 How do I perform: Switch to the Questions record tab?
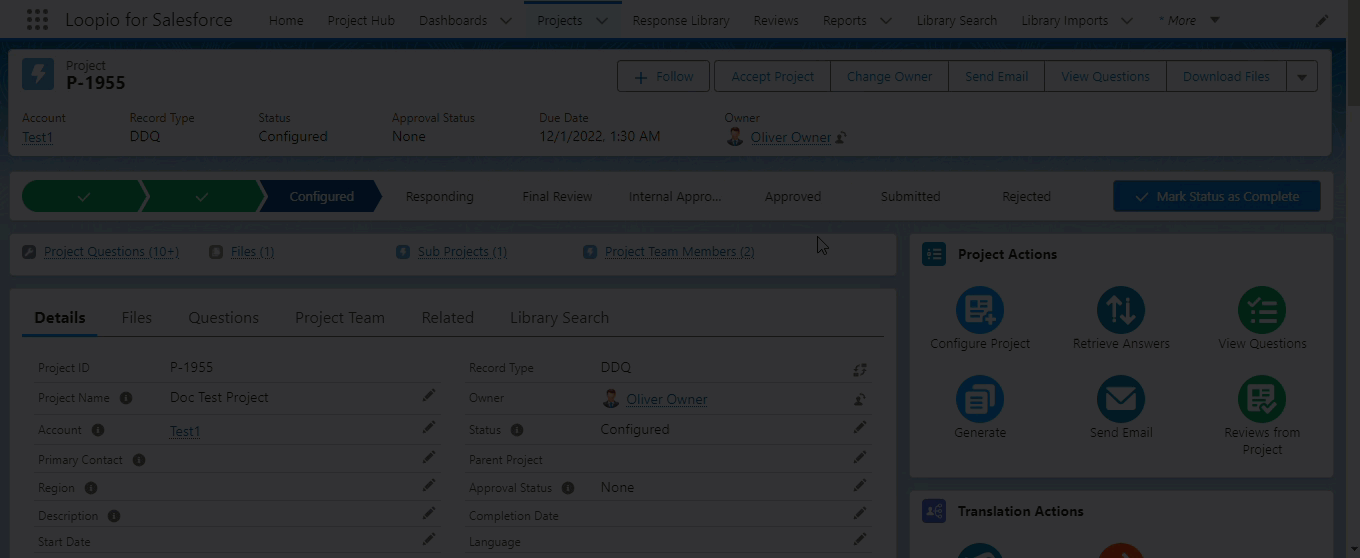[224, 317]
